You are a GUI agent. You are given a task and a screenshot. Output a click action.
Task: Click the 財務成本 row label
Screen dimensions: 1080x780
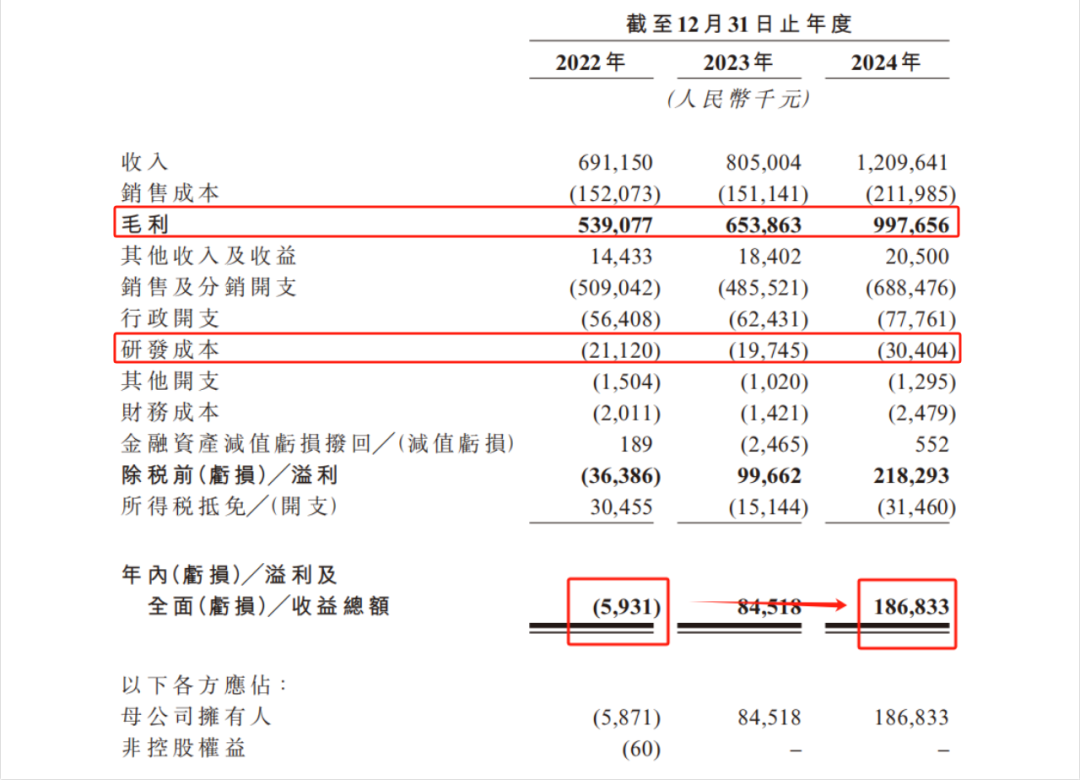[170, 412]
